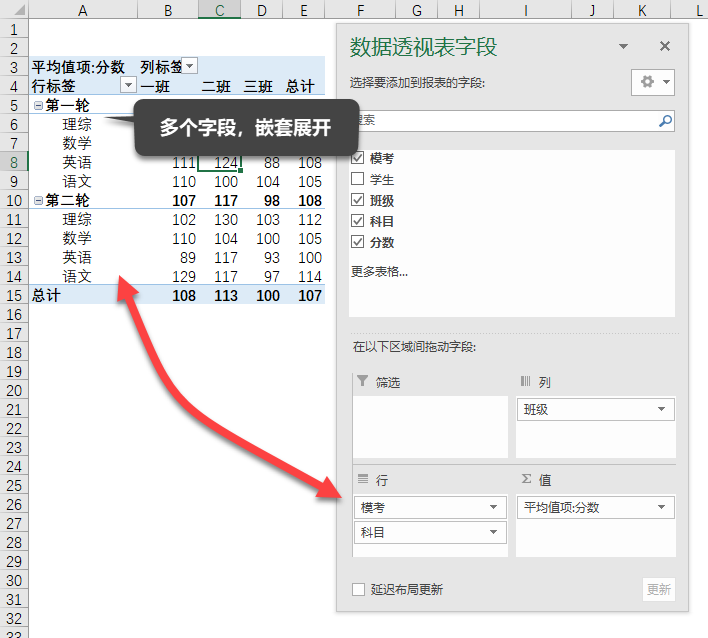
Task: Open dropdown for 班级 in columns area
Action: (662, 410)
